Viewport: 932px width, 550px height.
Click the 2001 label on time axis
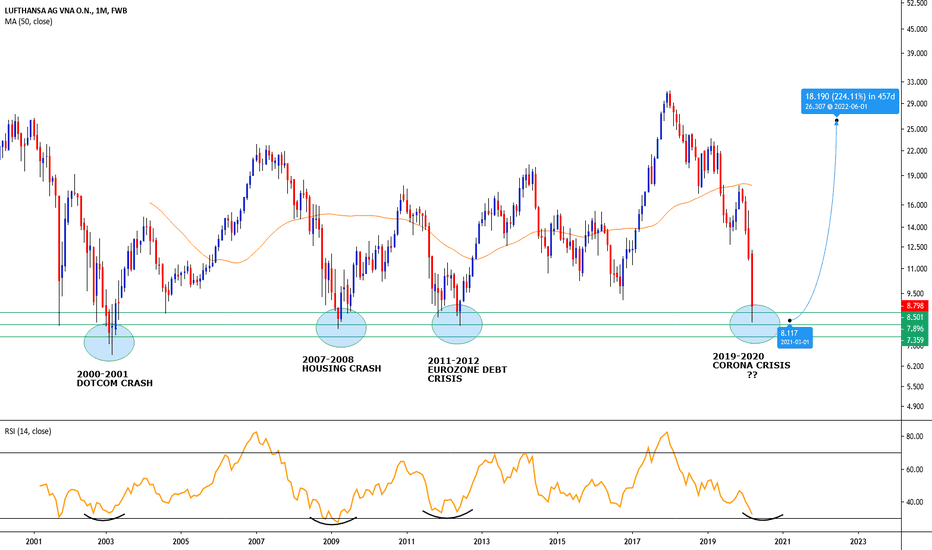34,542
